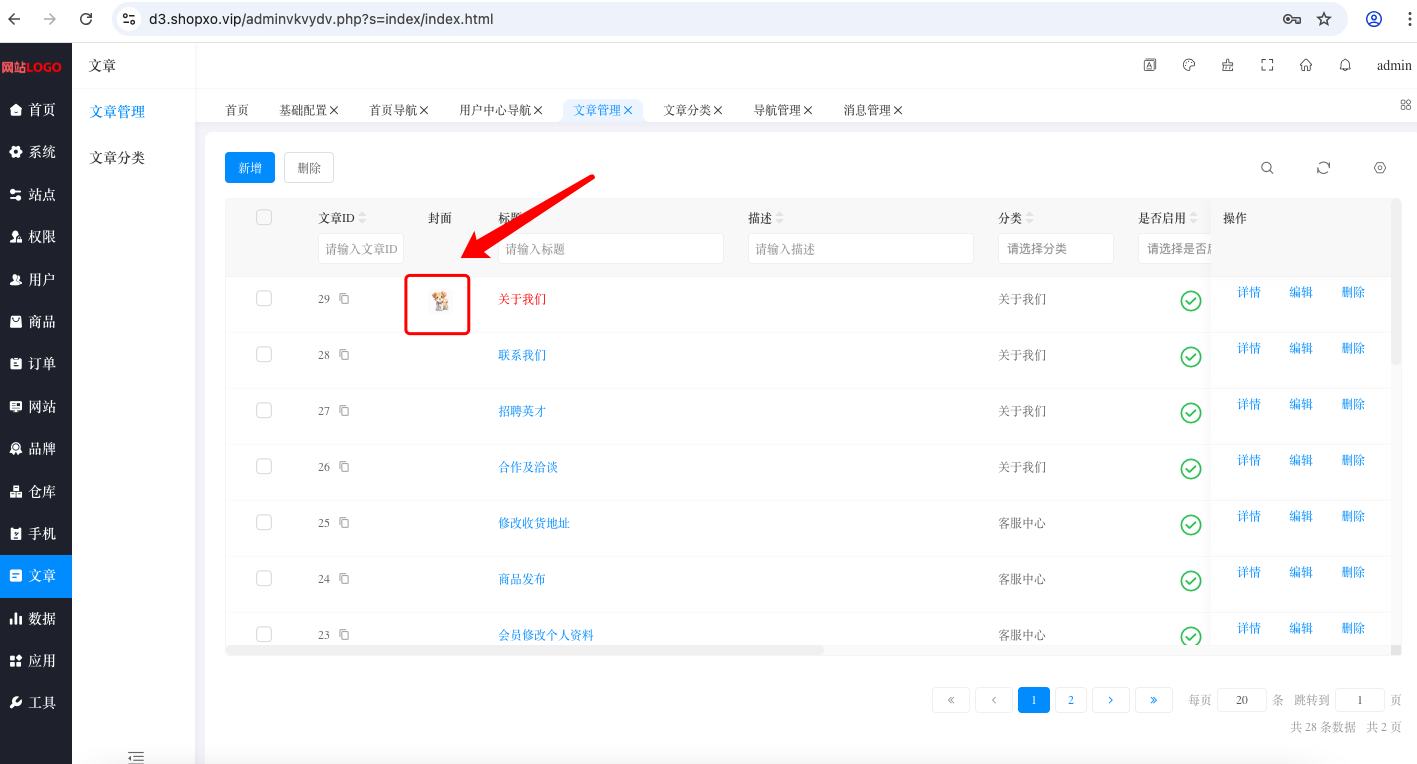Viewport: 1417px width, 764px height.
Task: Click the 删除 button above table
Action: [309, 168]
